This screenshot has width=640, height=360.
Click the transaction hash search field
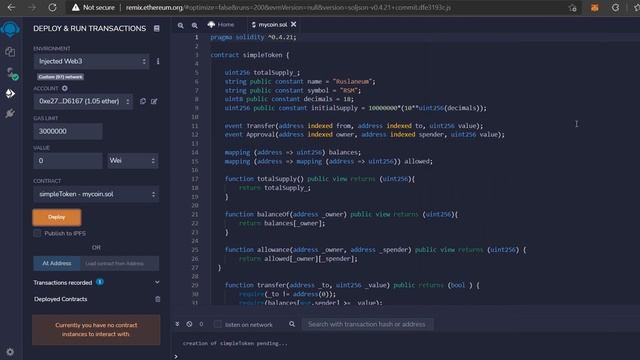click(367, 324)
